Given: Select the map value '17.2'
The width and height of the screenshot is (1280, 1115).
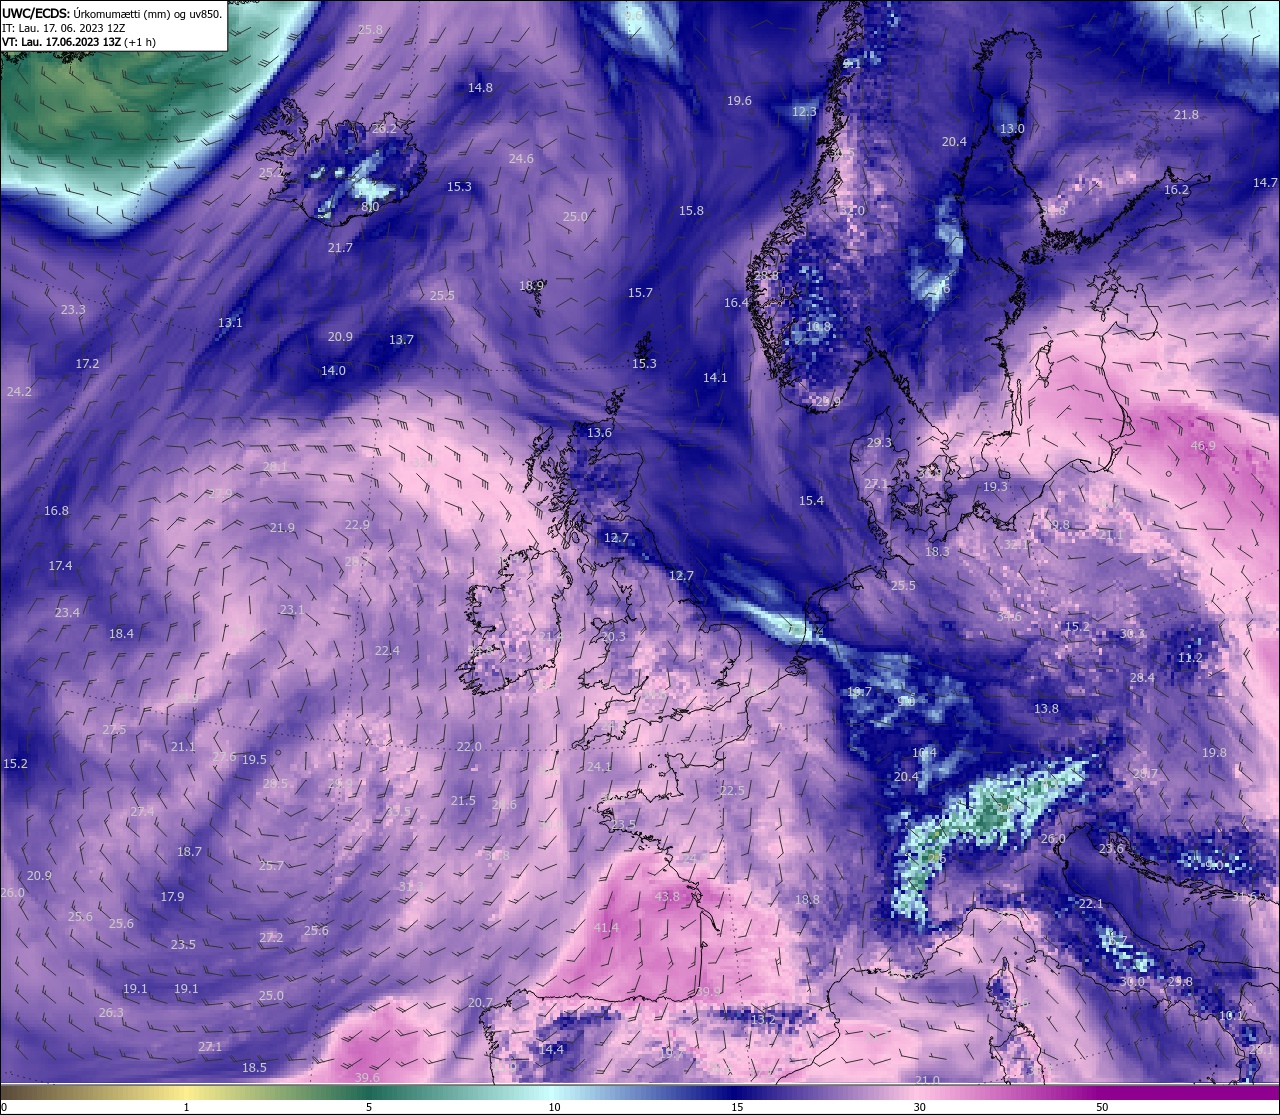Looking at the screenshot, I should pyautogui.click(x=87, y=364).
